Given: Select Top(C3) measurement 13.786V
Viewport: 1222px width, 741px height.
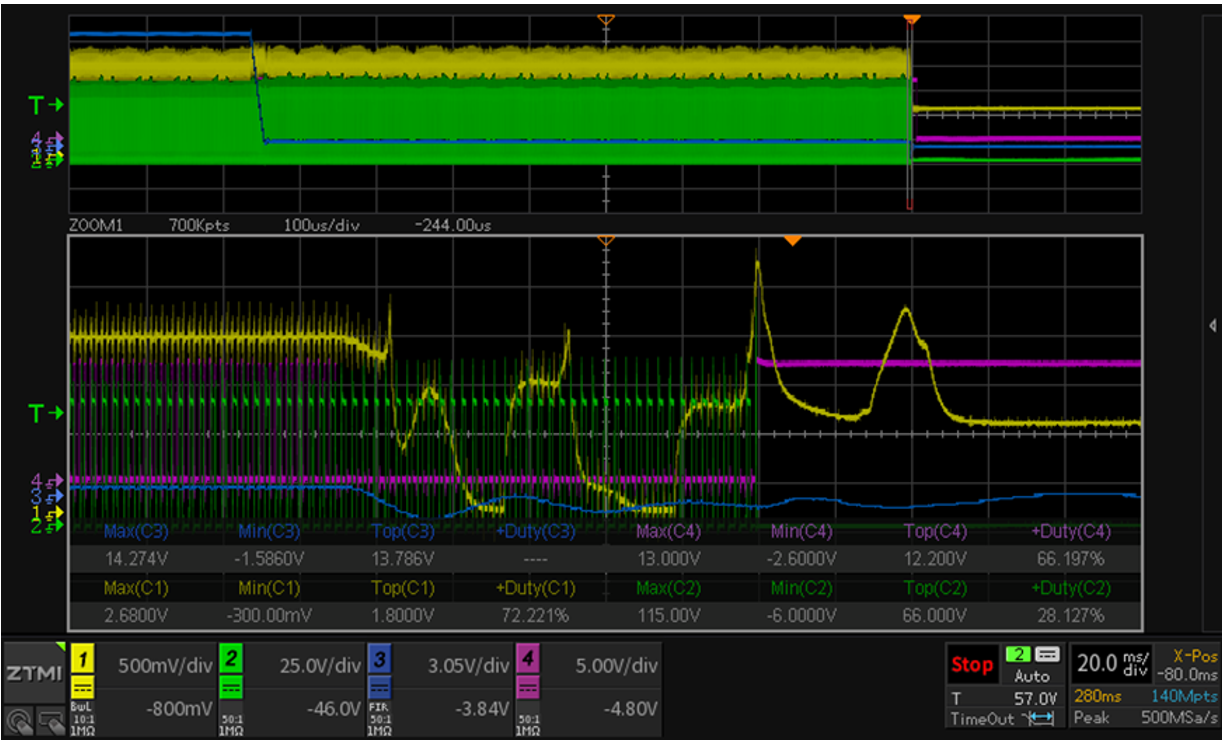Looking at the screenshot, I should (403, 558).
